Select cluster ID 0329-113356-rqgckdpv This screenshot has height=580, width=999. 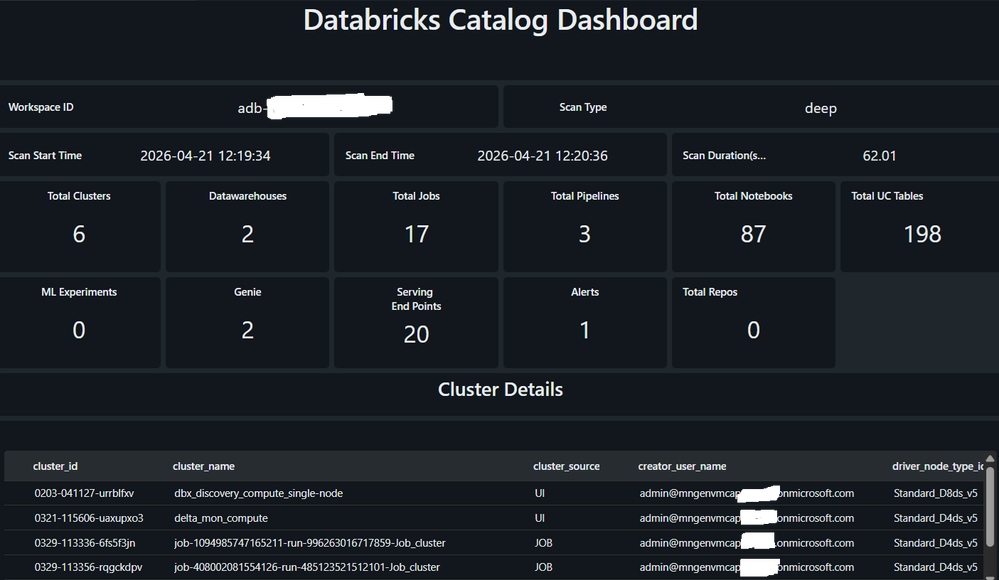pos(89,567)
